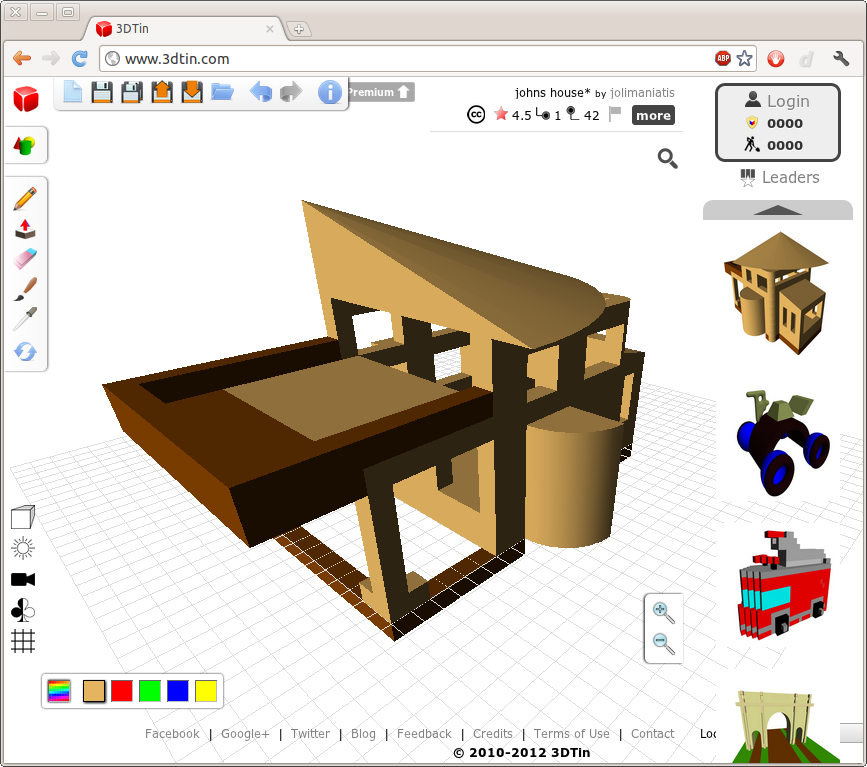Click the Login button
Viewport: 867px width, 767px height.
coord(777,101)
